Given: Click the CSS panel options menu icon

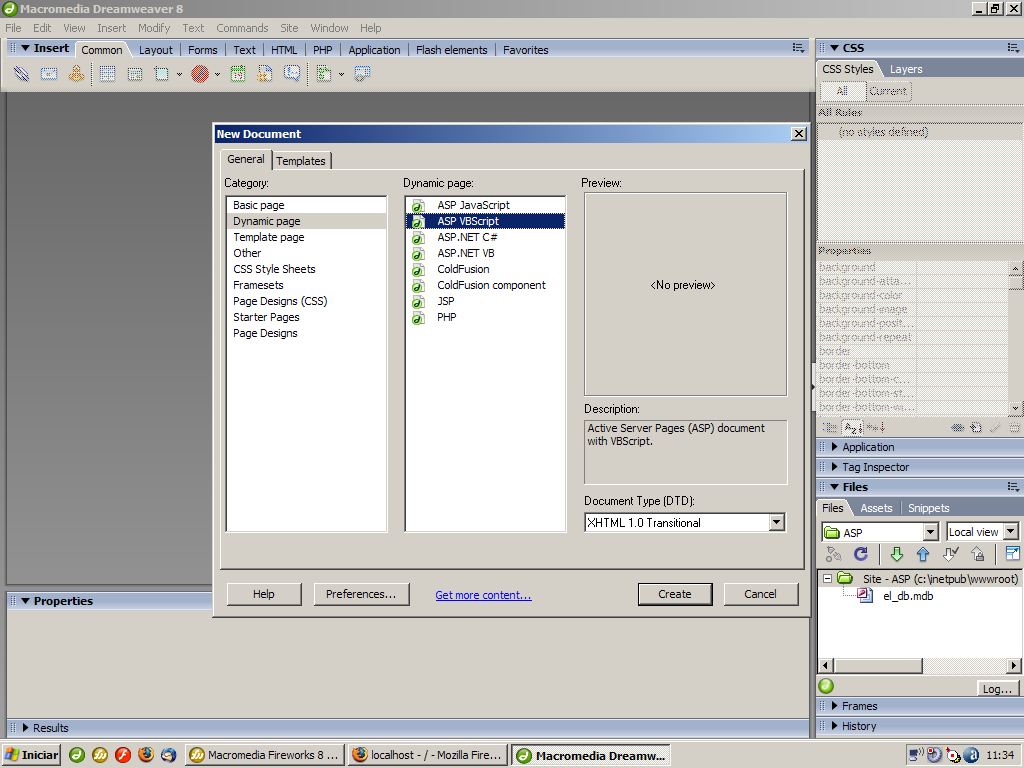Looking at the screenshot, I should (1013, 48).
